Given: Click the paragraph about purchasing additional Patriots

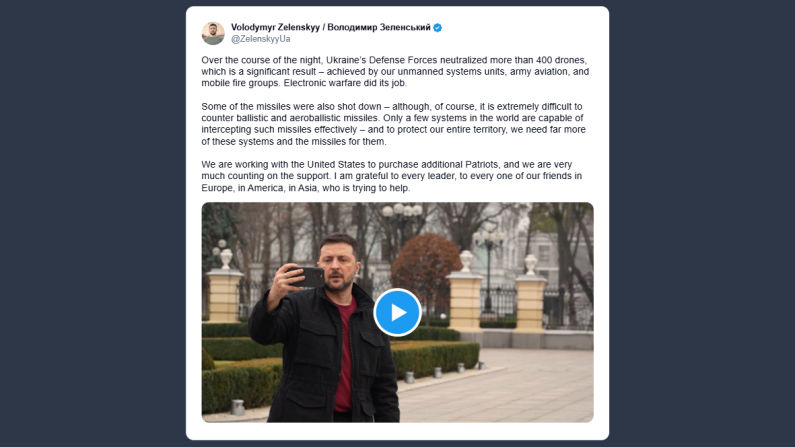Looking at the screenshot, I should tap(391, 176).
